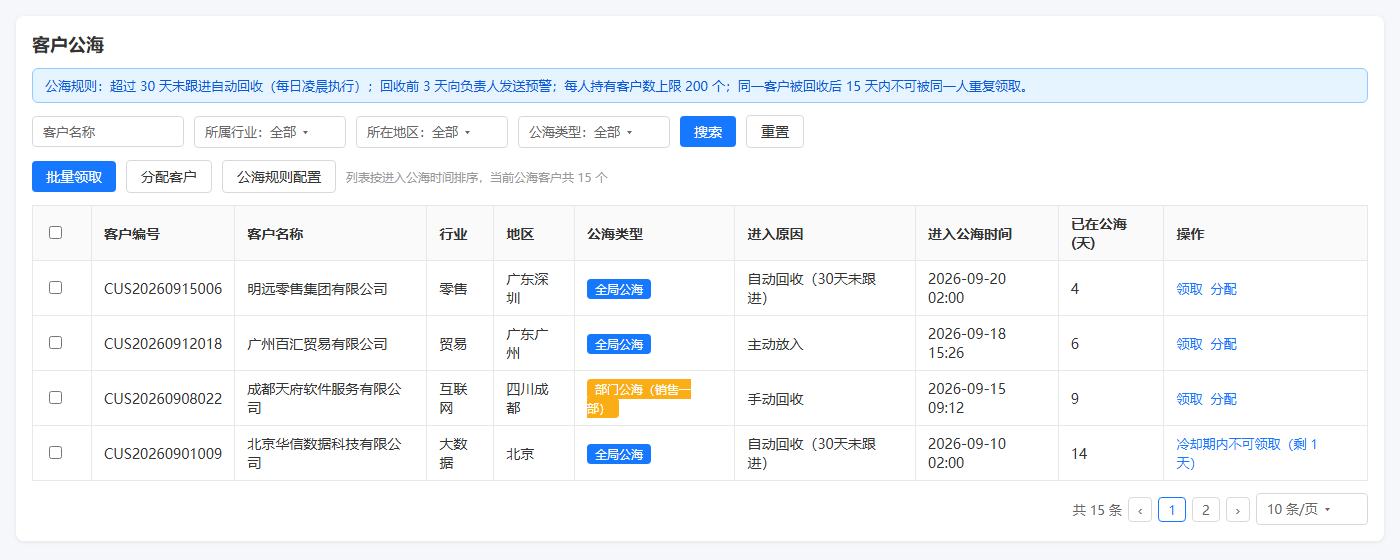Go to previous page arrow in pagination
1400x560 pixels.
point(1140,510)
